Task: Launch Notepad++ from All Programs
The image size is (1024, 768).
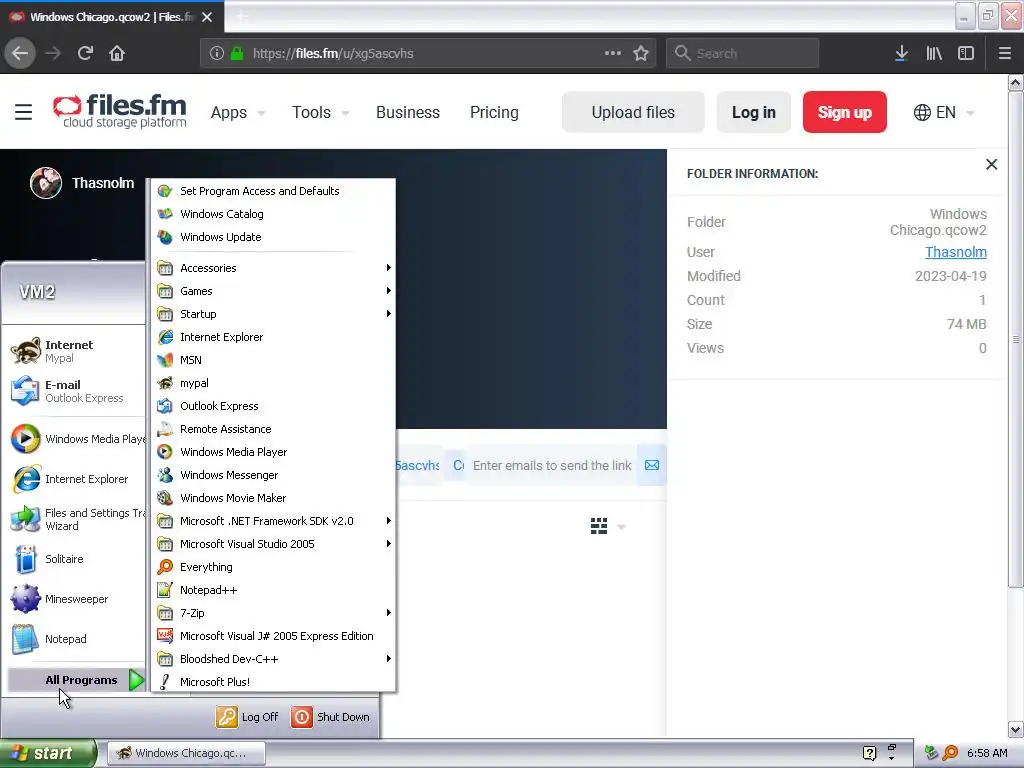Action: (274, 590)
